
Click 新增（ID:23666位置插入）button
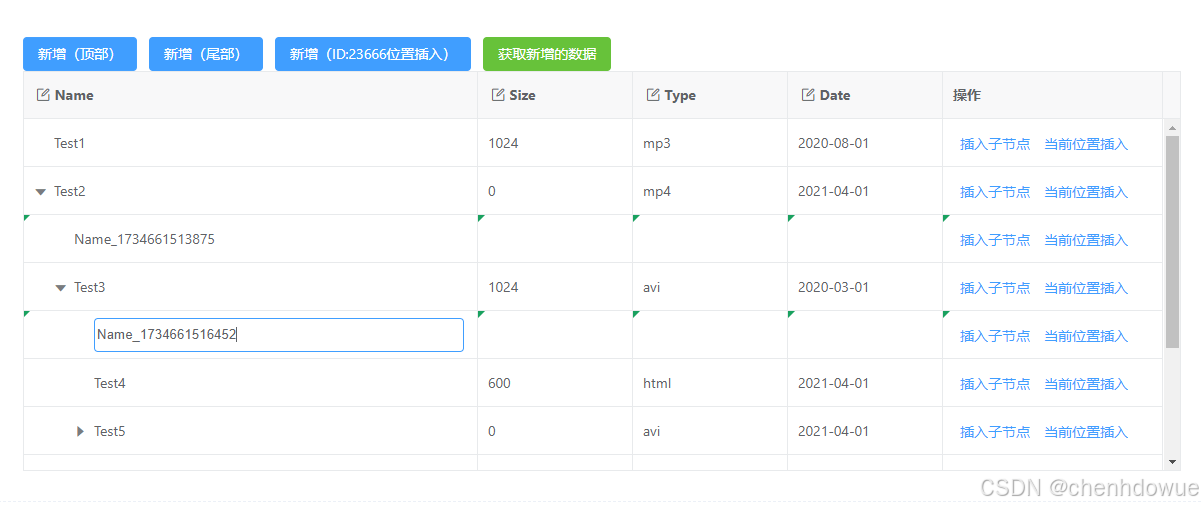pos(373,54)
